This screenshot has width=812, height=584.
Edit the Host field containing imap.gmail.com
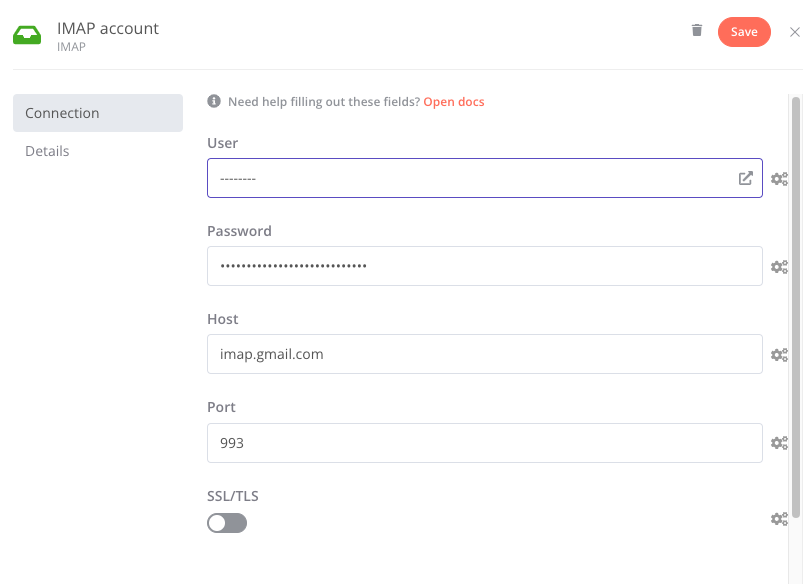[x=485, y=354]
